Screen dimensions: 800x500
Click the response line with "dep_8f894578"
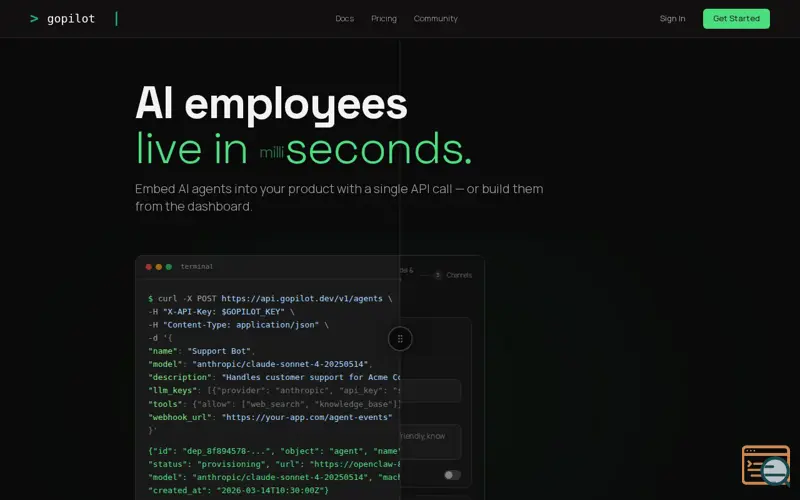click(274, 451)
